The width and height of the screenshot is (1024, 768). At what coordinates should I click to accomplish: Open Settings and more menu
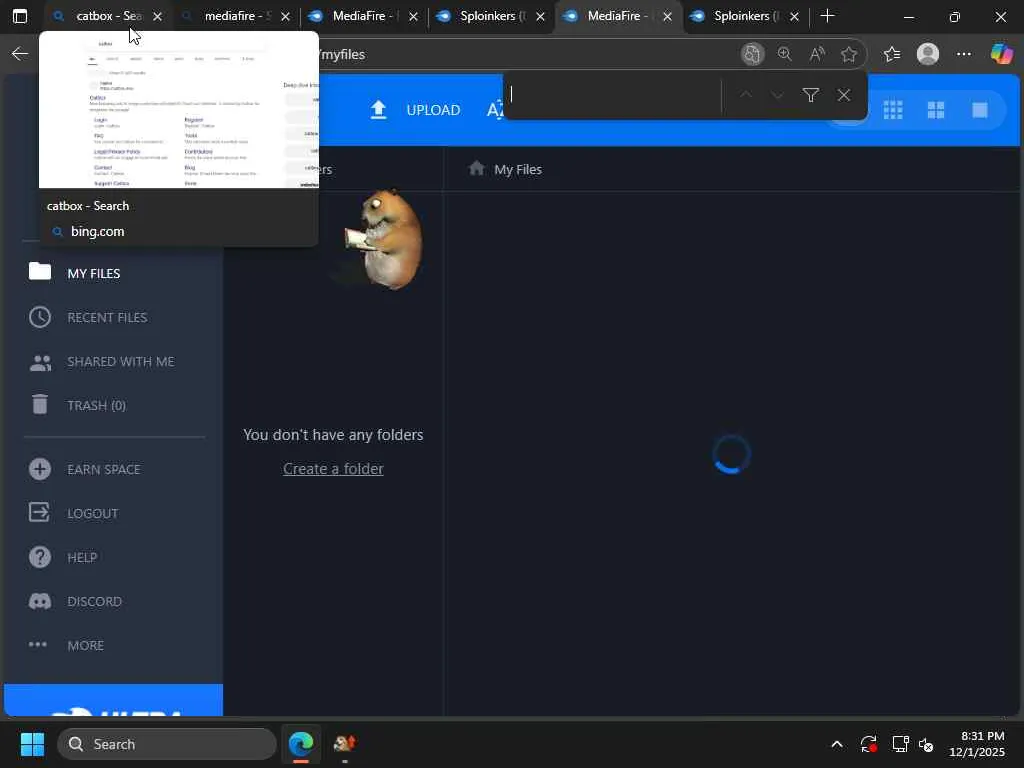coord(964,54)
